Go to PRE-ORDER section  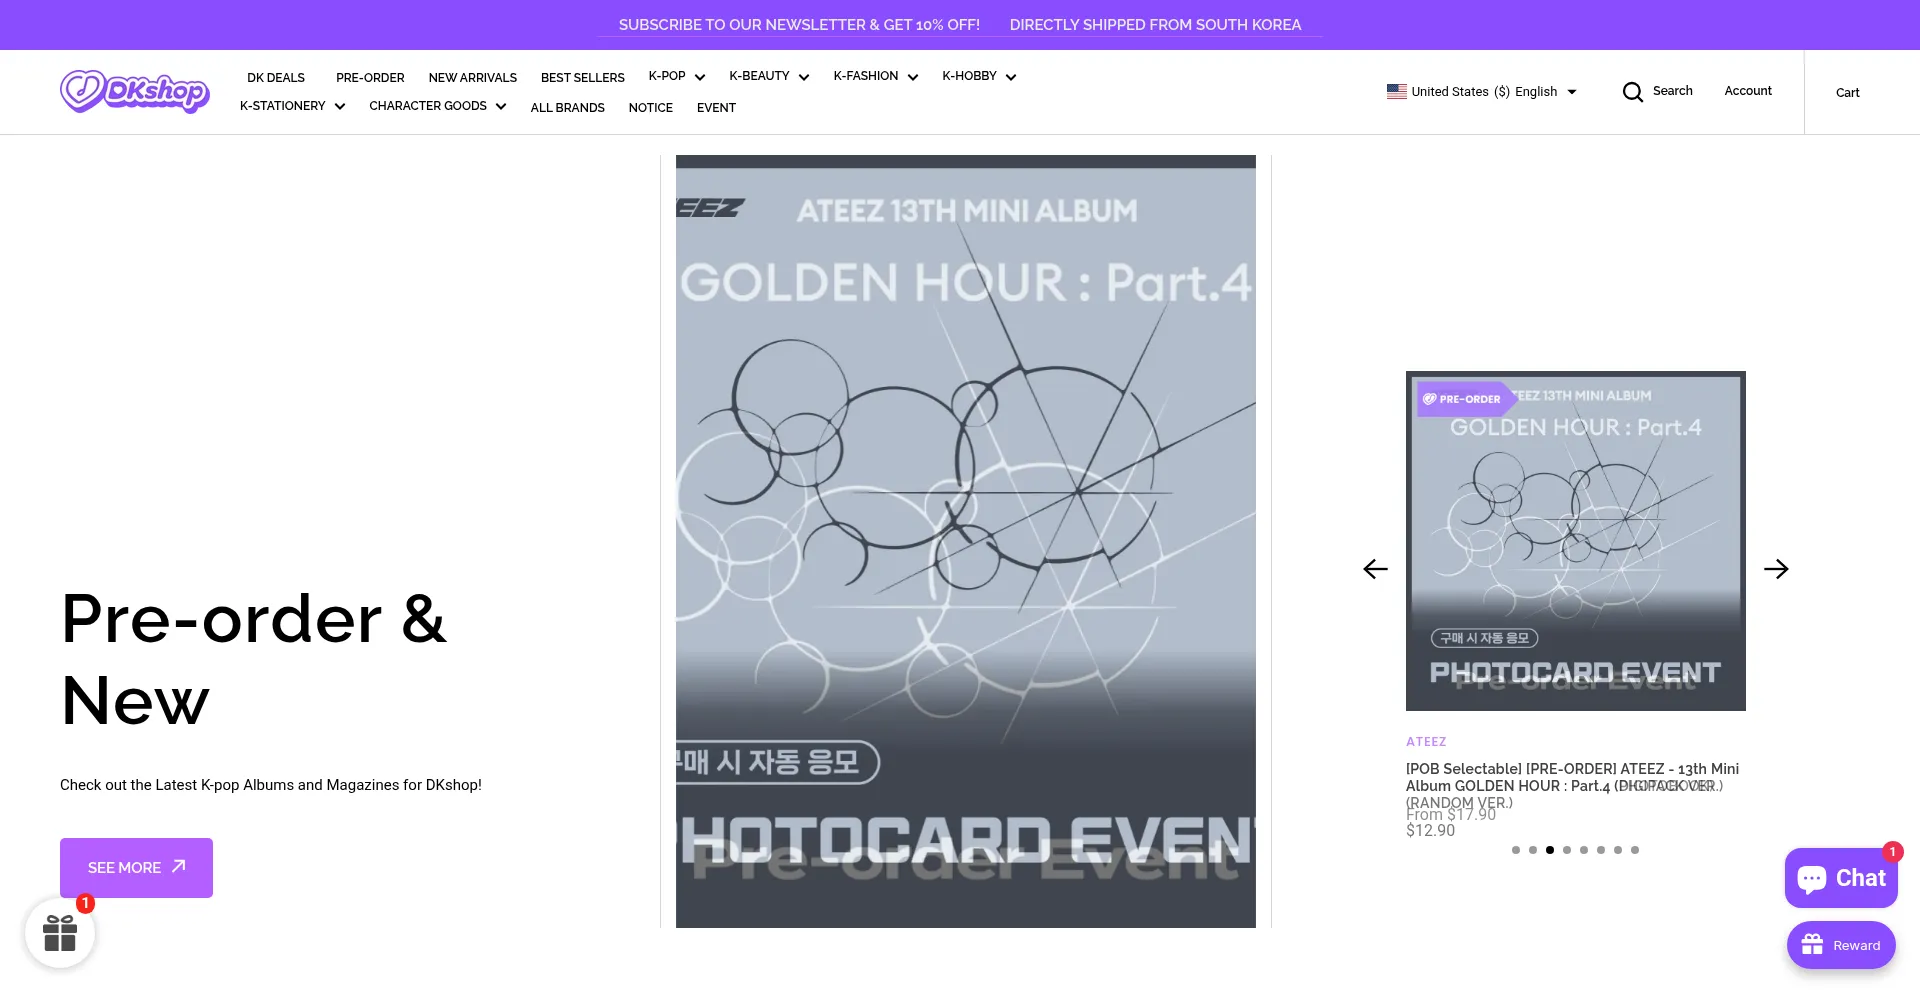tap(370, 78)
